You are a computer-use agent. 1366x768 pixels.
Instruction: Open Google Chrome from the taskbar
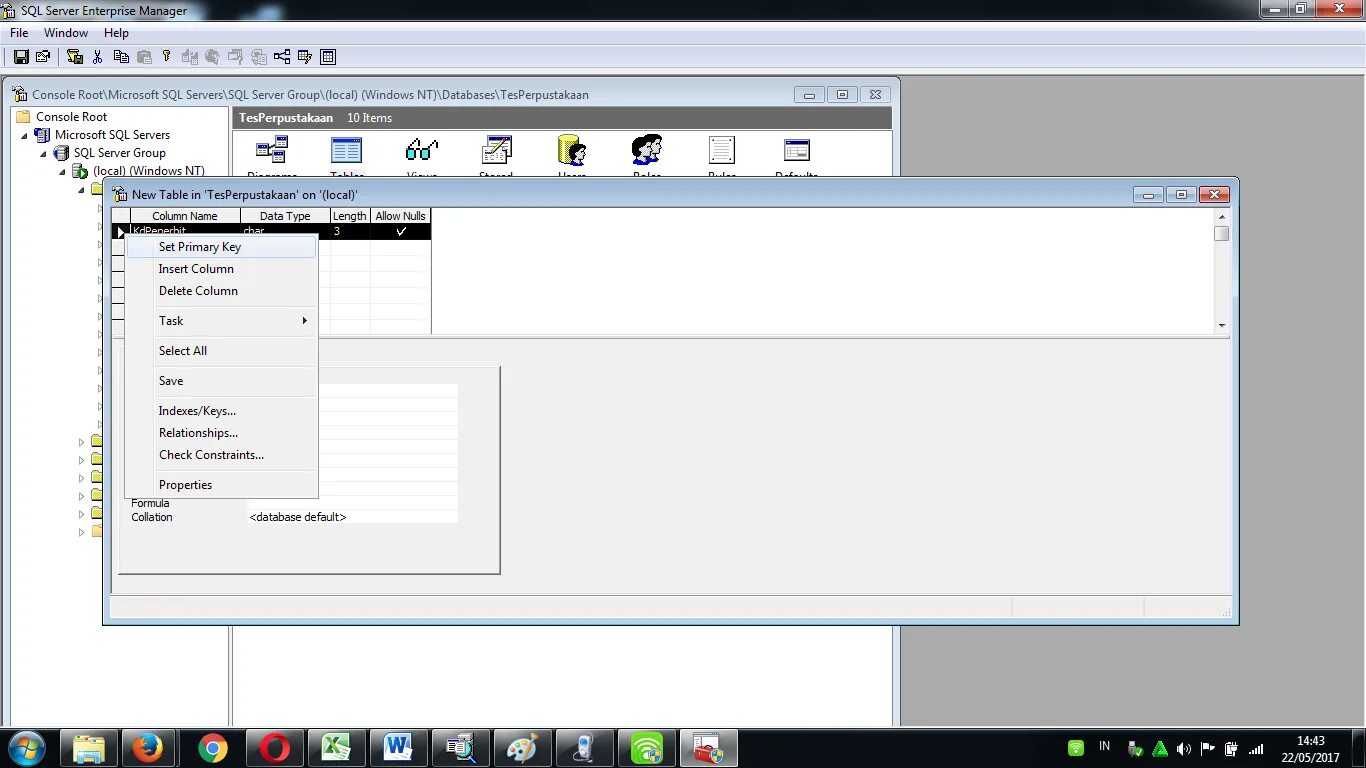tap(212, 748)
